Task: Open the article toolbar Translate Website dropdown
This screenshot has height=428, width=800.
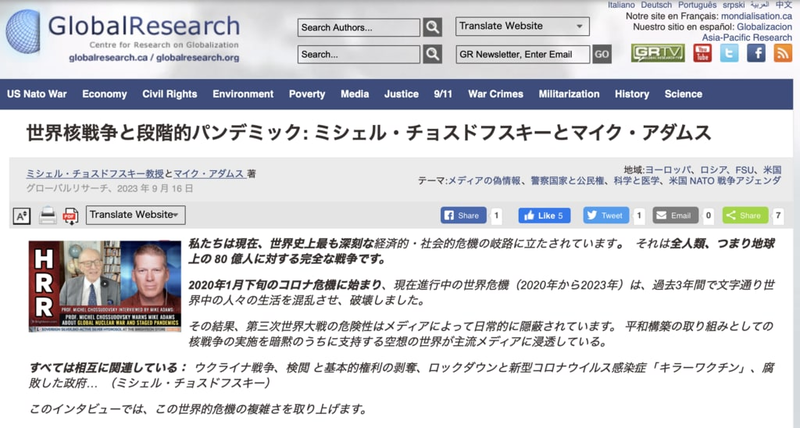Action: [136, 215]
